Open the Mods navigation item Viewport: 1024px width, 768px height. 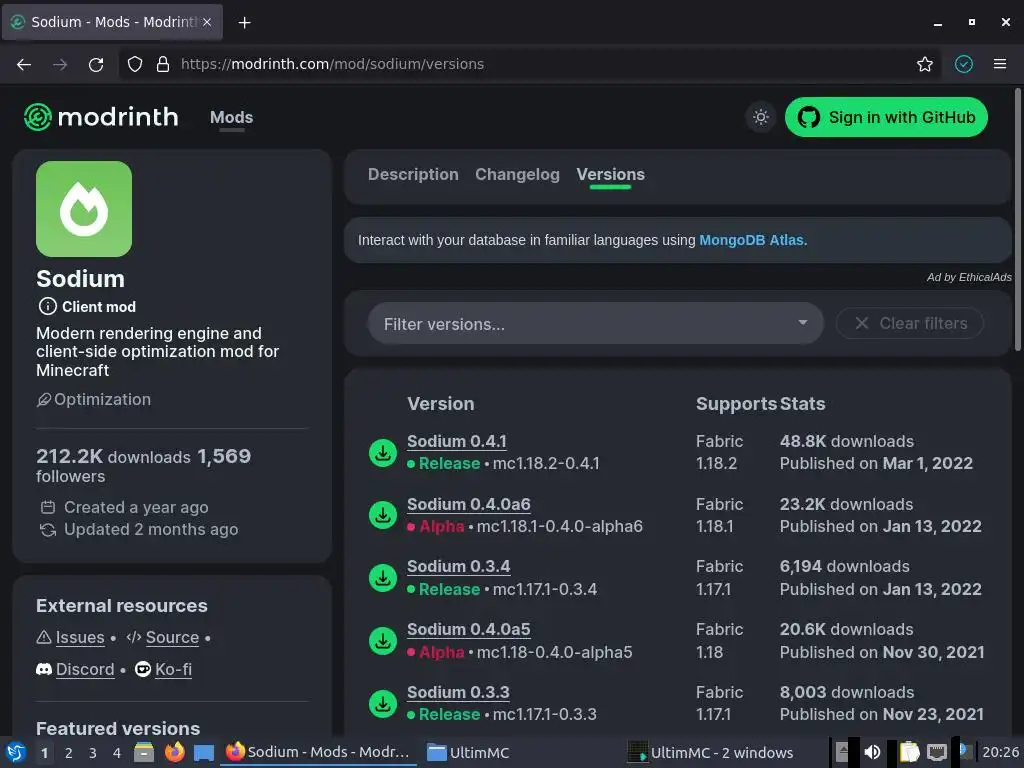click(x=231, y=118)
